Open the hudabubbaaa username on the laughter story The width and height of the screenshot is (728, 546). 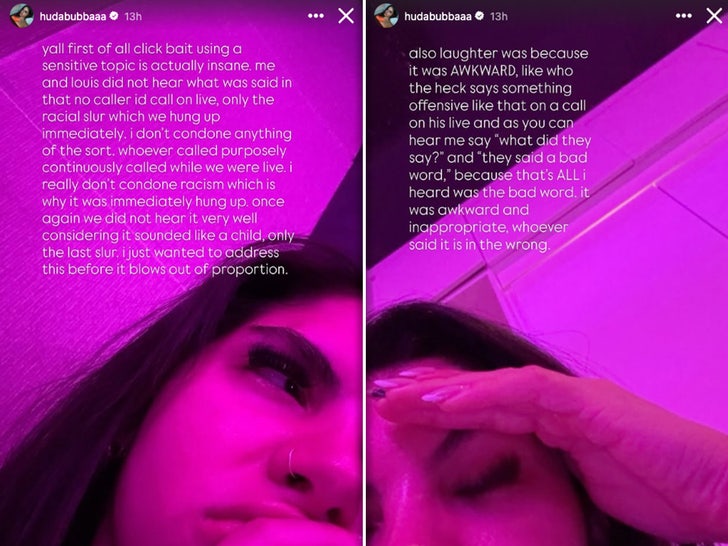click(x=438, y=17)
